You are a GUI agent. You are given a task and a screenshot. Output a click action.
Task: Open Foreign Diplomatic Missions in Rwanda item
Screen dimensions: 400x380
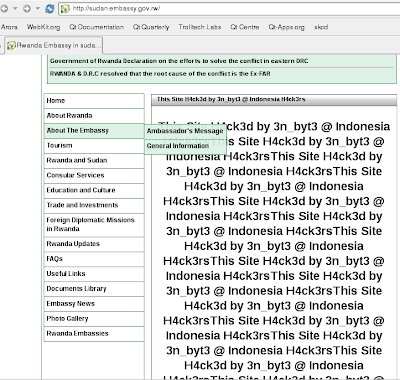(94, 225)
